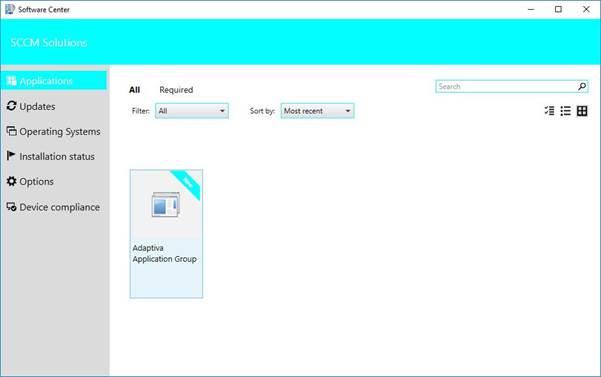Minimize the Software Center window
601x377 pixels.
[x=531, y=9]
